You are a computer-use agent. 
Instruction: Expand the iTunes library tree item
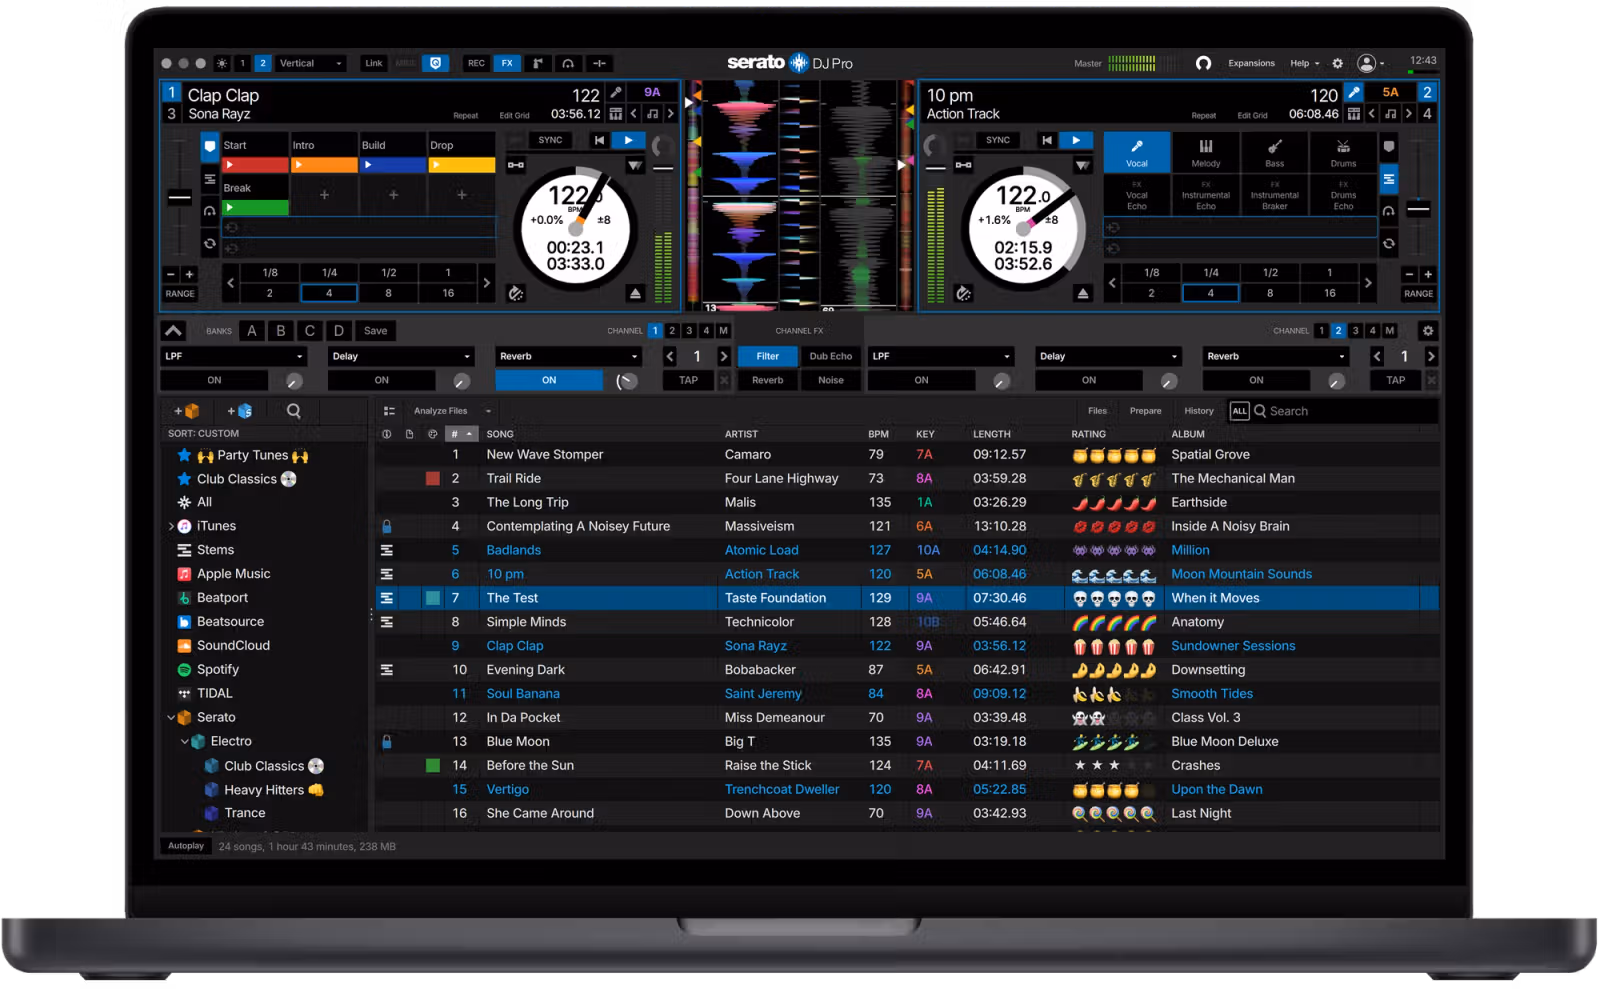click(x=171, y=526)
